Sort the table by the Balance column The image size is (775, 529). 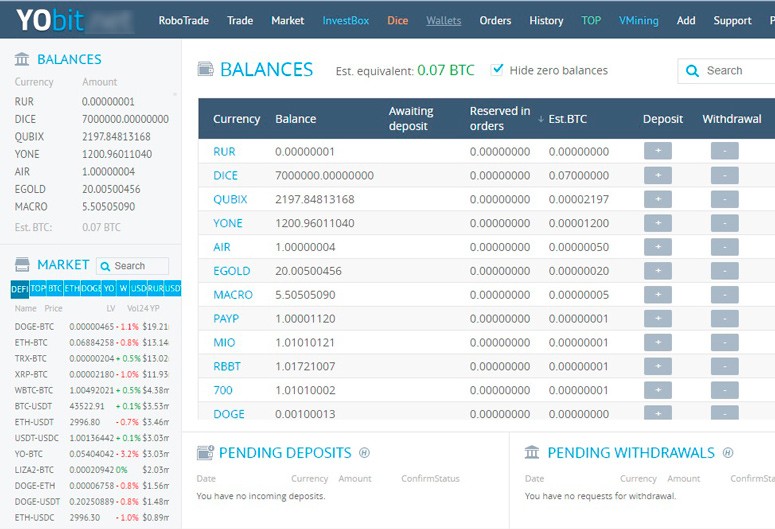point(296,119)
